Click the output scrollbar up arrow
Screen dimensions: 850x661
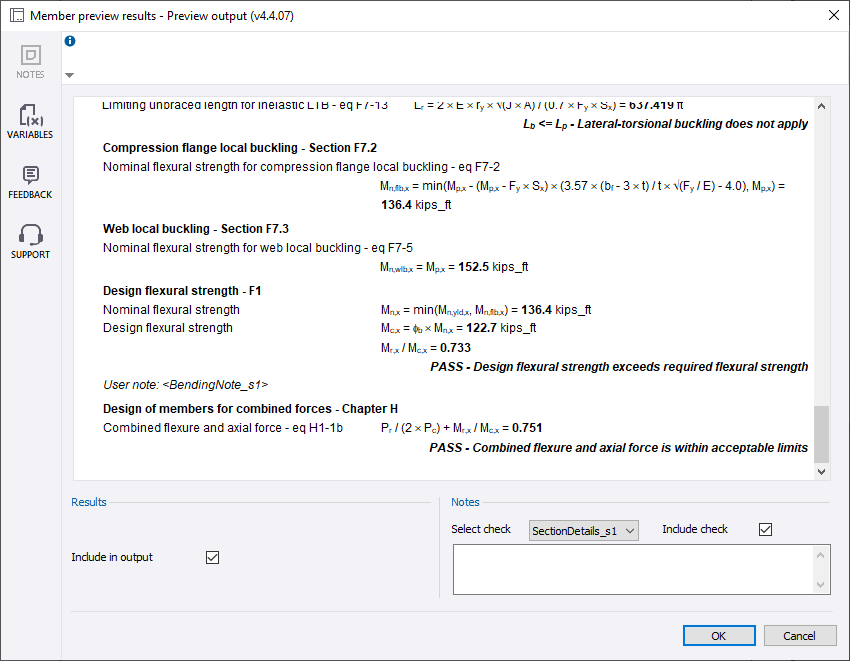coord(821,106)
